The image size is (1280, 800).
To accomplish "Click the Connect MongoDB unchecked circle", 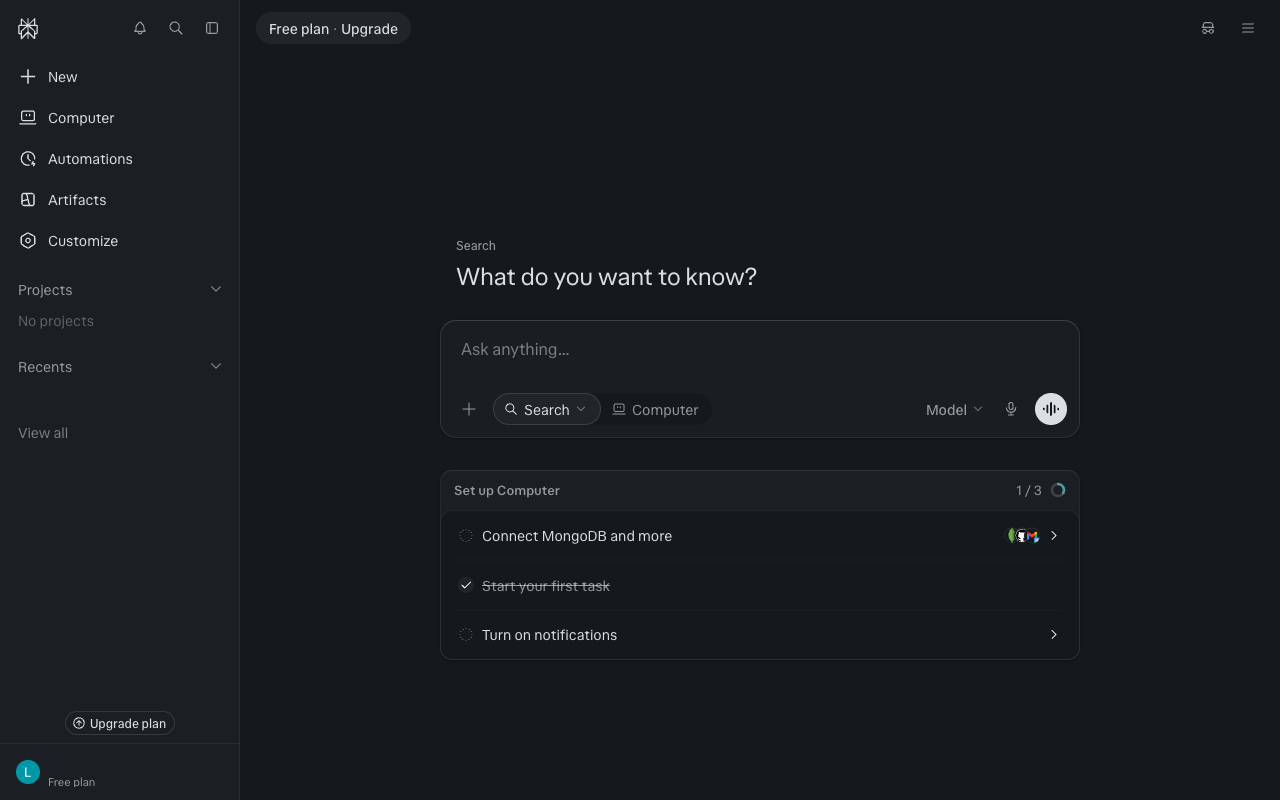I will (x=466, y=536).
